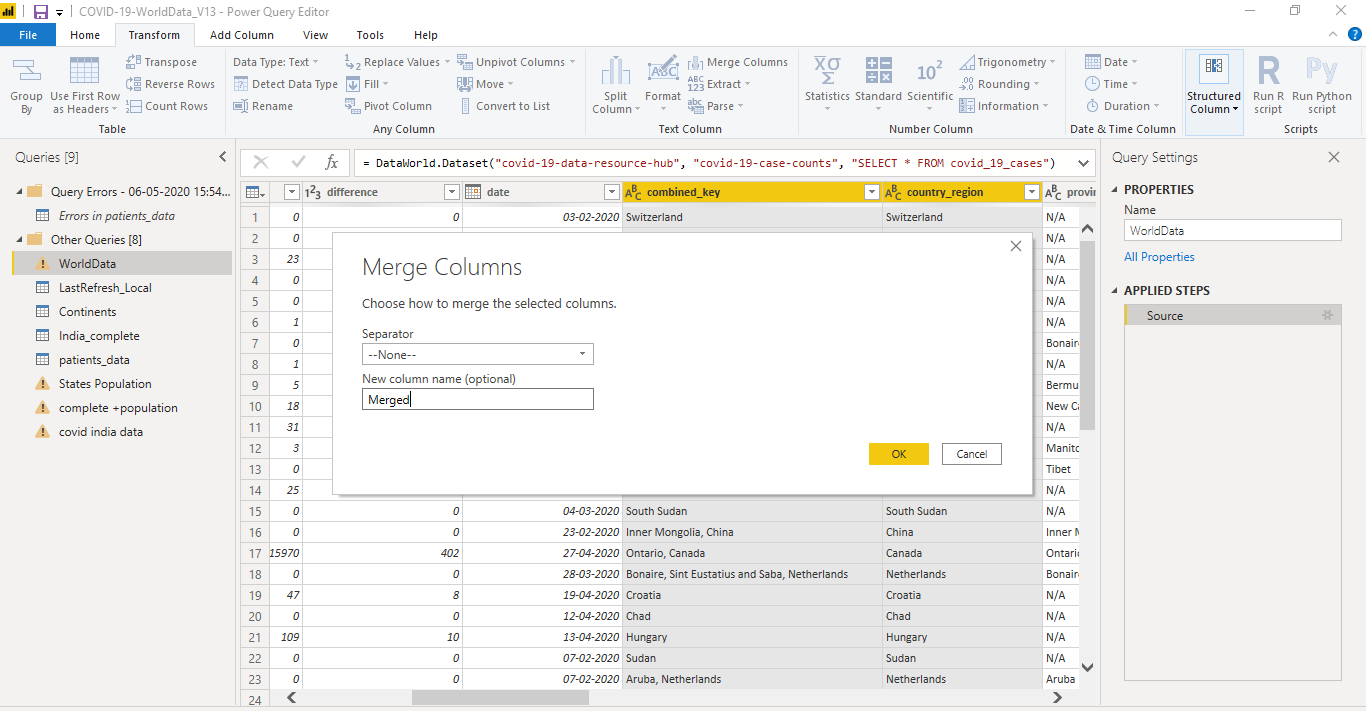The width and height of the screenshot is (1366, 711).
Task: Click the Scientific icon
Action: [x=930, y=71]
